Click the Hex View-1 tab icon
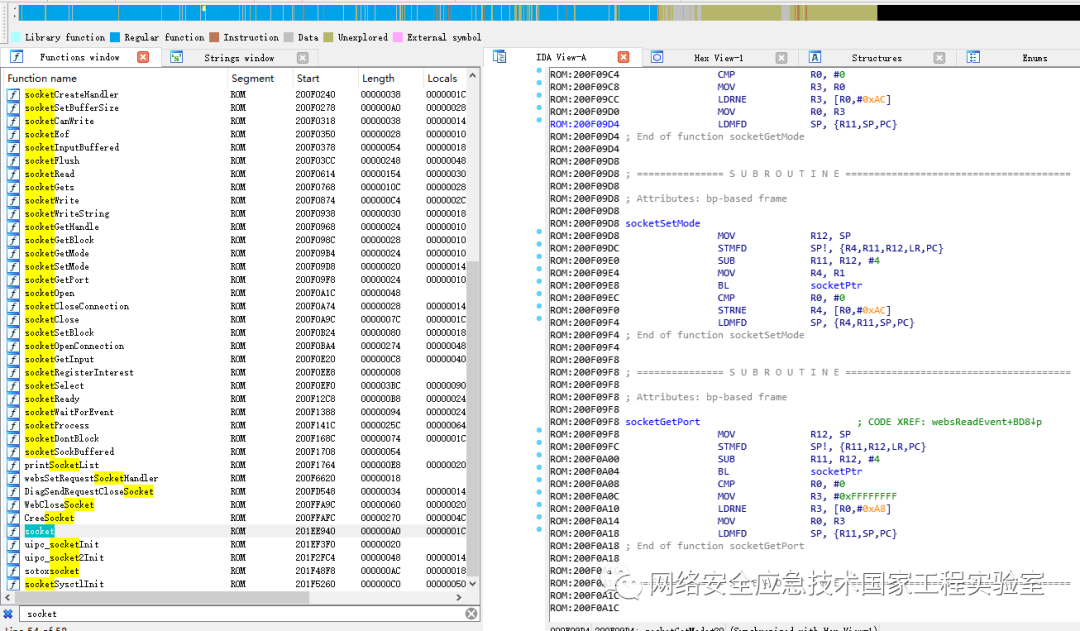The image size is (1080, 631). pyautogui.click(x=657, y=58)
